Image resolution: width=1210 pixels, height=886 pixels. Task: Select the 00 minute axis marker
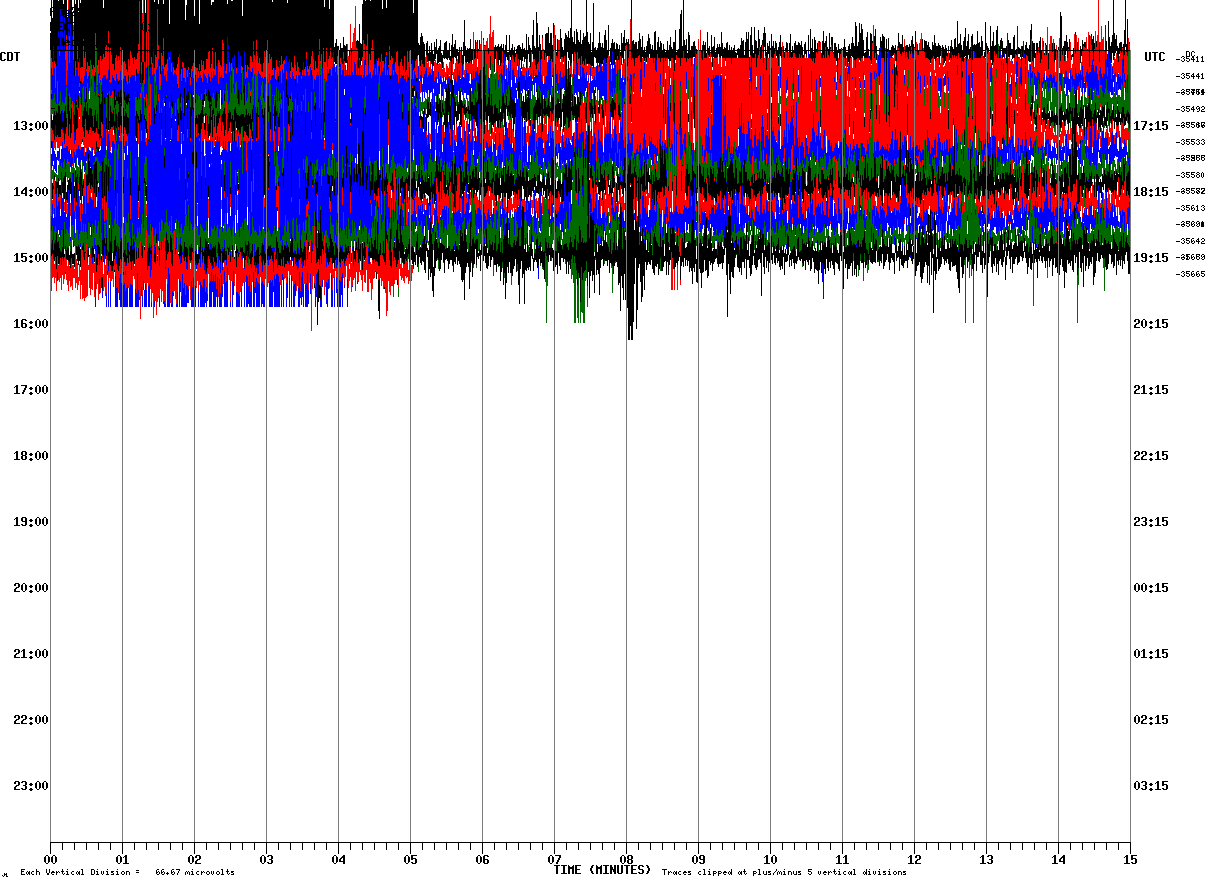pyautogui.click(x=50, y=860)
